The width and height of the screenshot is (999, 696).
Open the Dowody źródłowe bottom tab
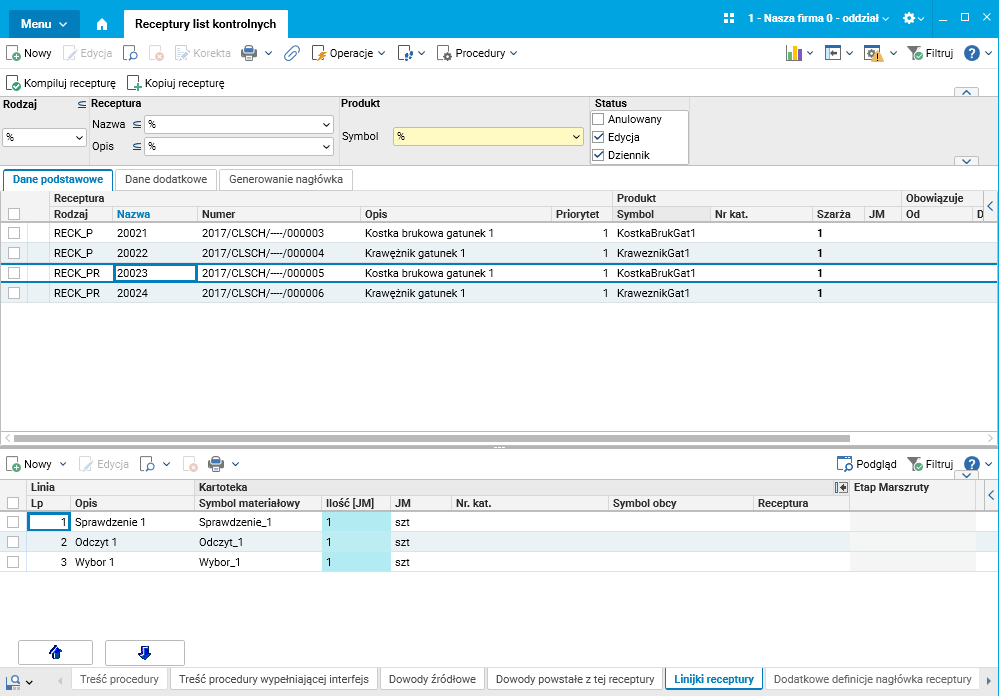point(432,679)
